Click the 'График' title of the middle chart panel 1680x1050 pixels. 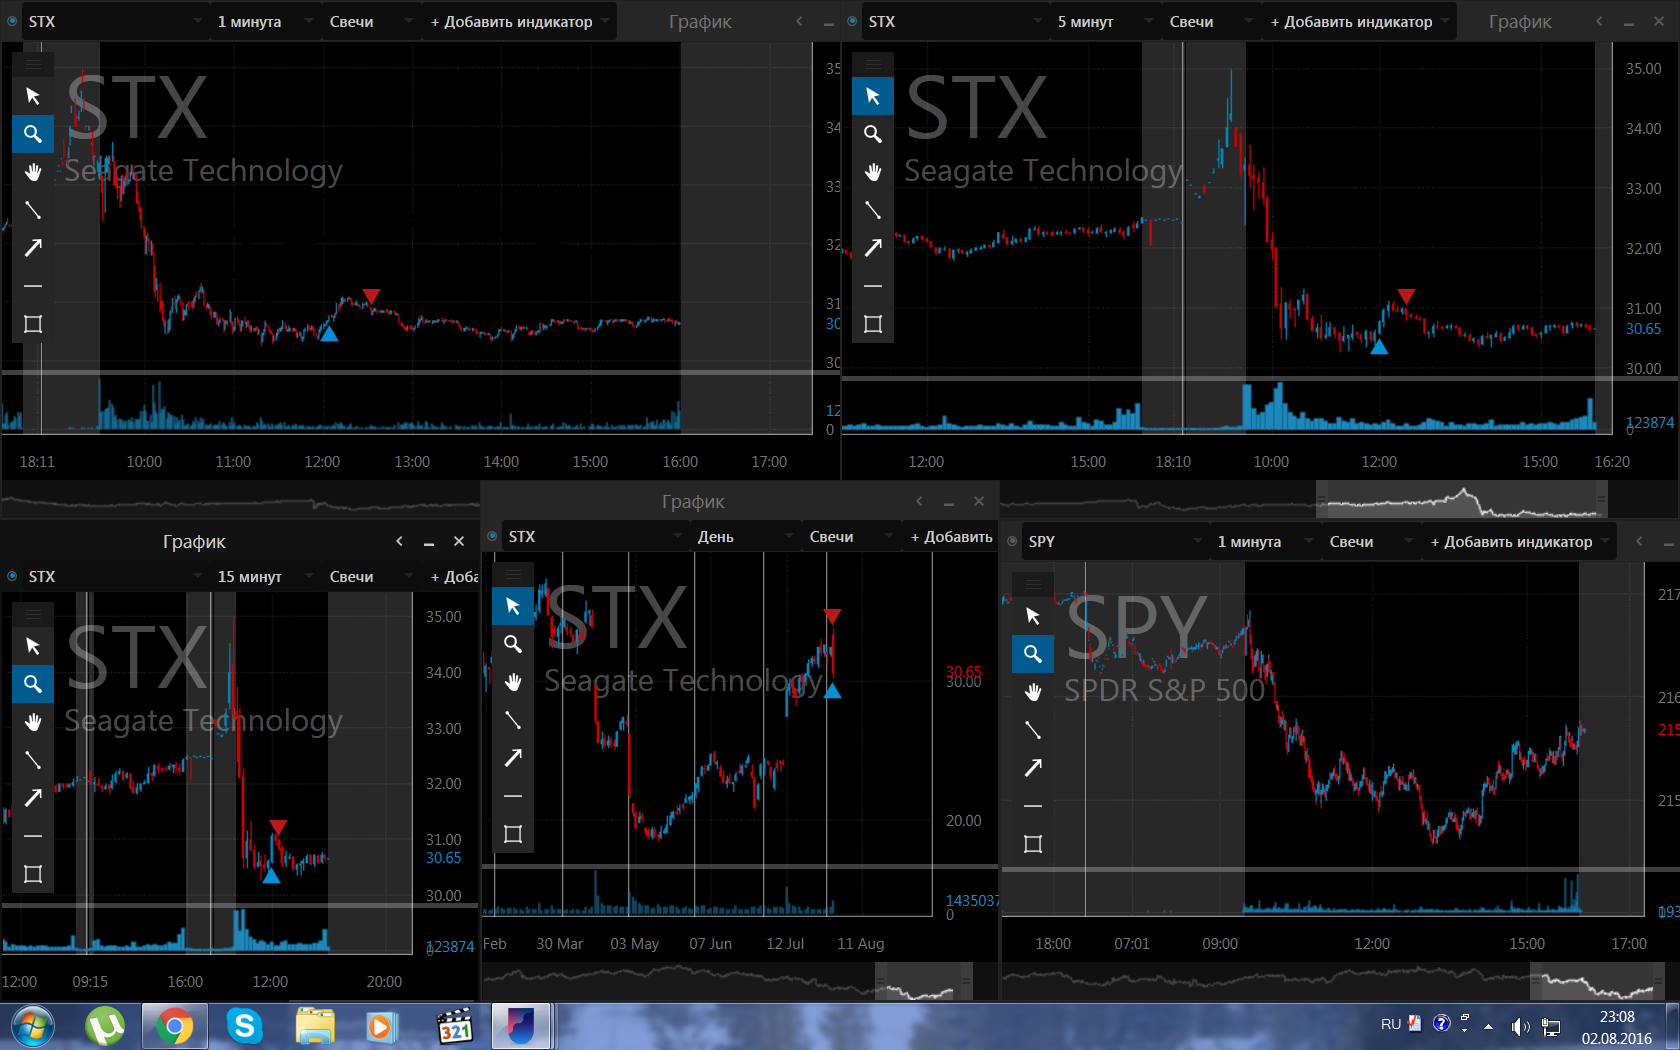tap(693, 501)
